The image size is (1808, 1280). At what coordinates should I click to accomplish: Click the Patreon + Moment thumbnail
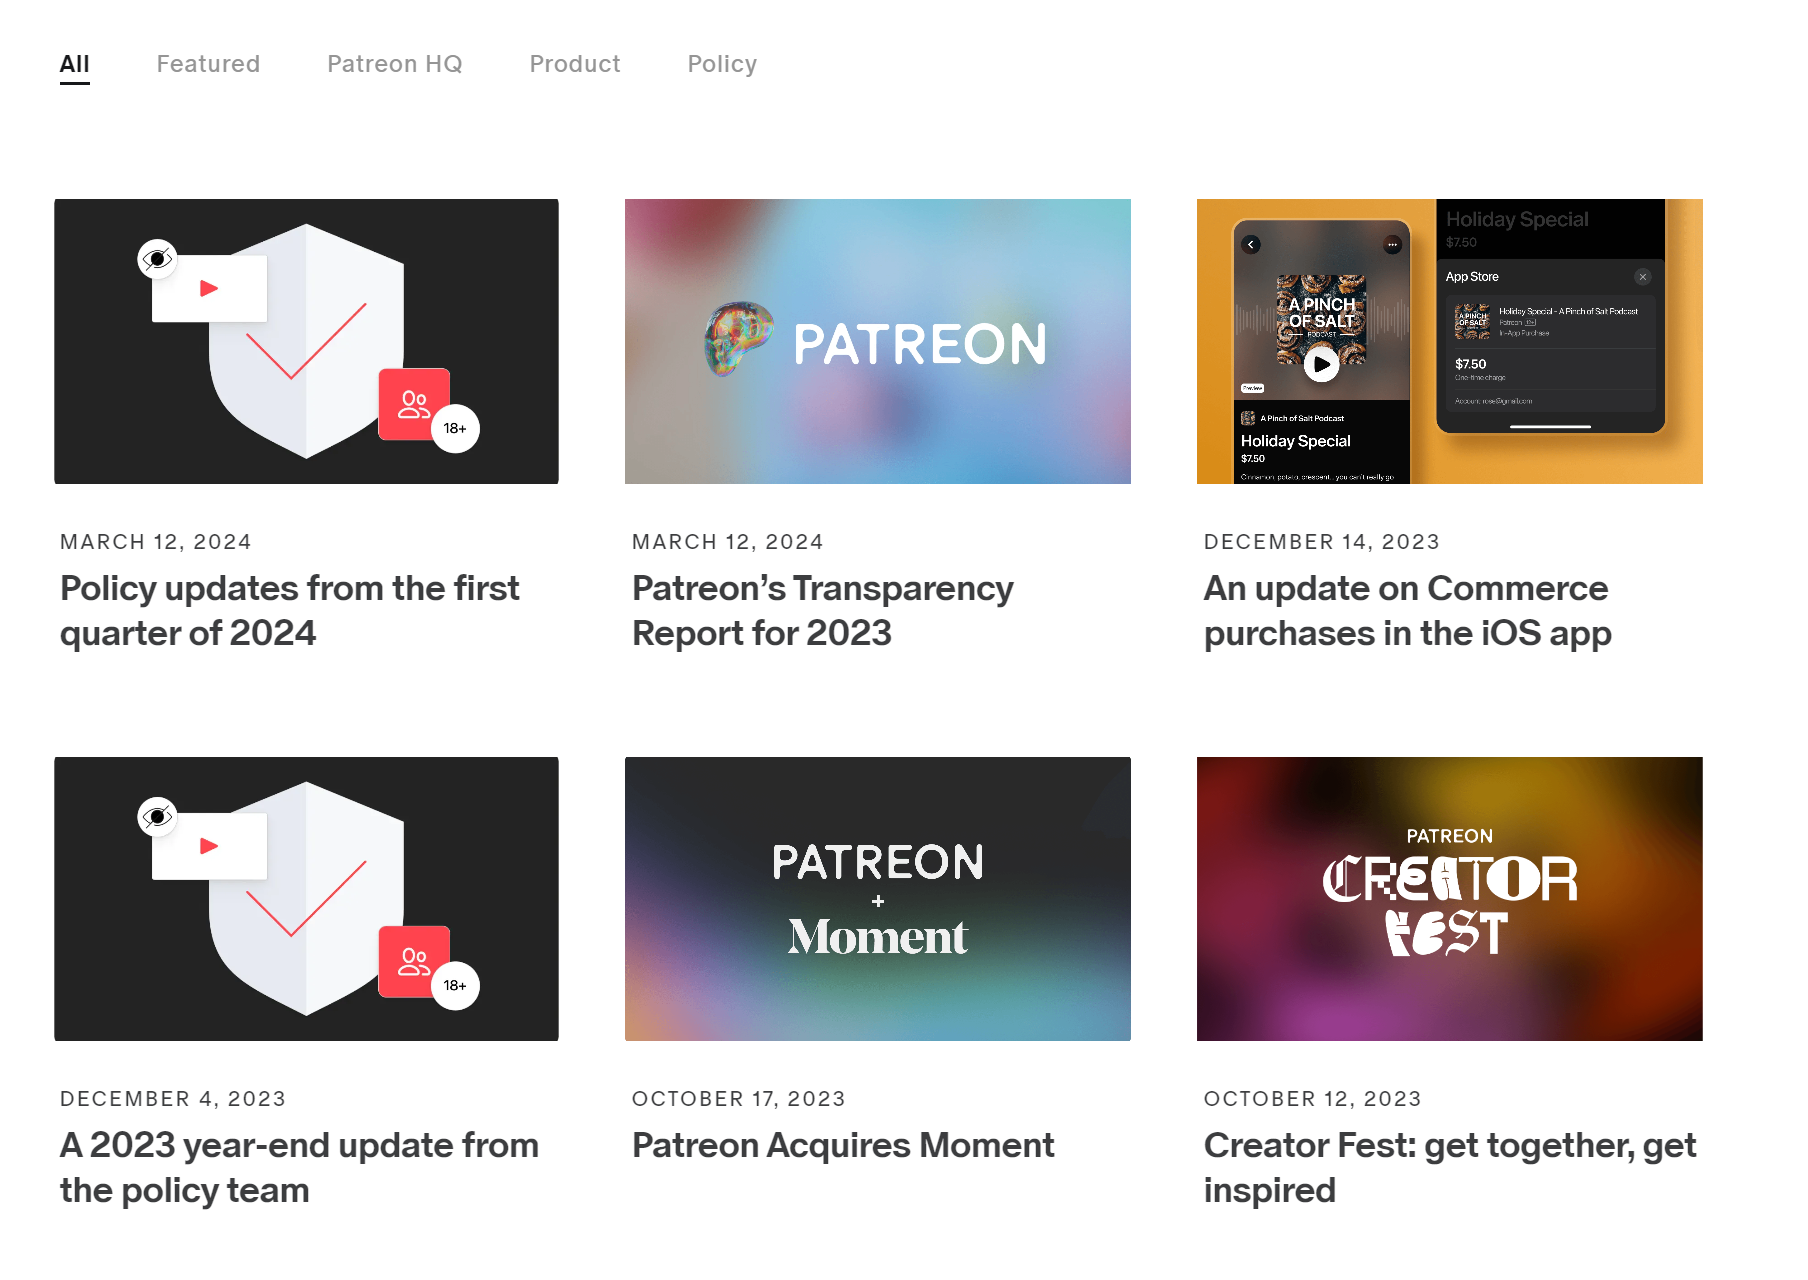pos(878,899)
